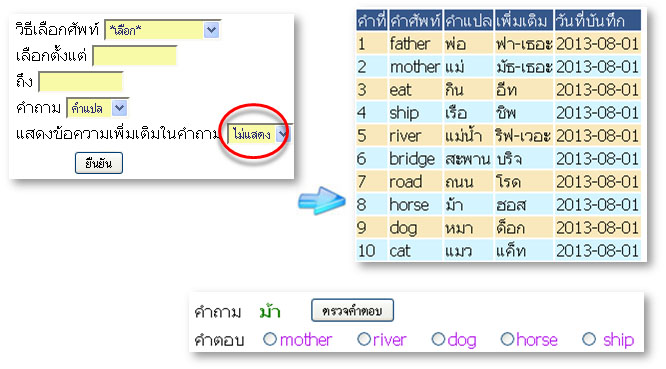Click the เลือกตั้งแต่ input field
The height and width of the screenshot is (369, 666).
pyautogui.click(x=135, y=56)
